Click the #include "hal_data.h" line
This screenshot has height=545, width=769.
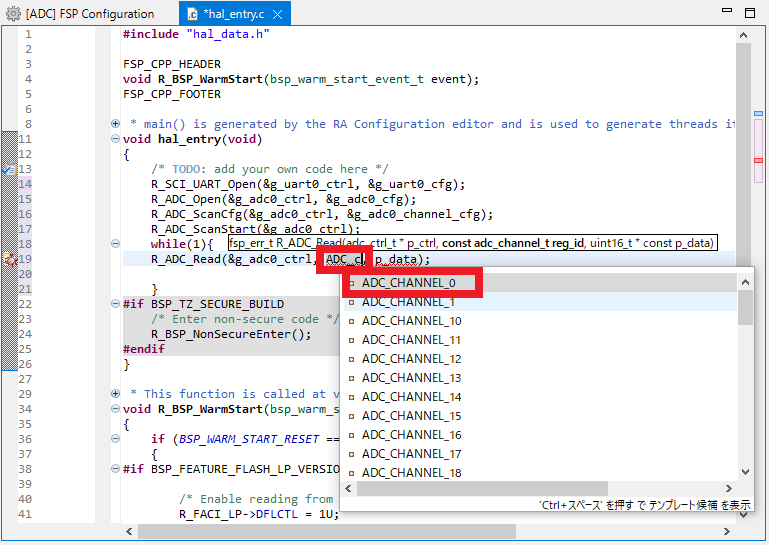196,34
